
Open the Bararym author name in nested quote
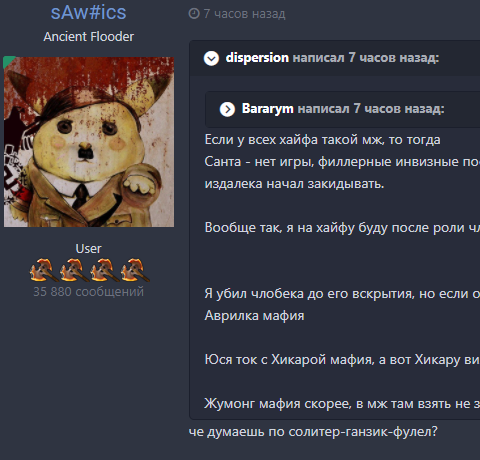(x=268, y=109)
